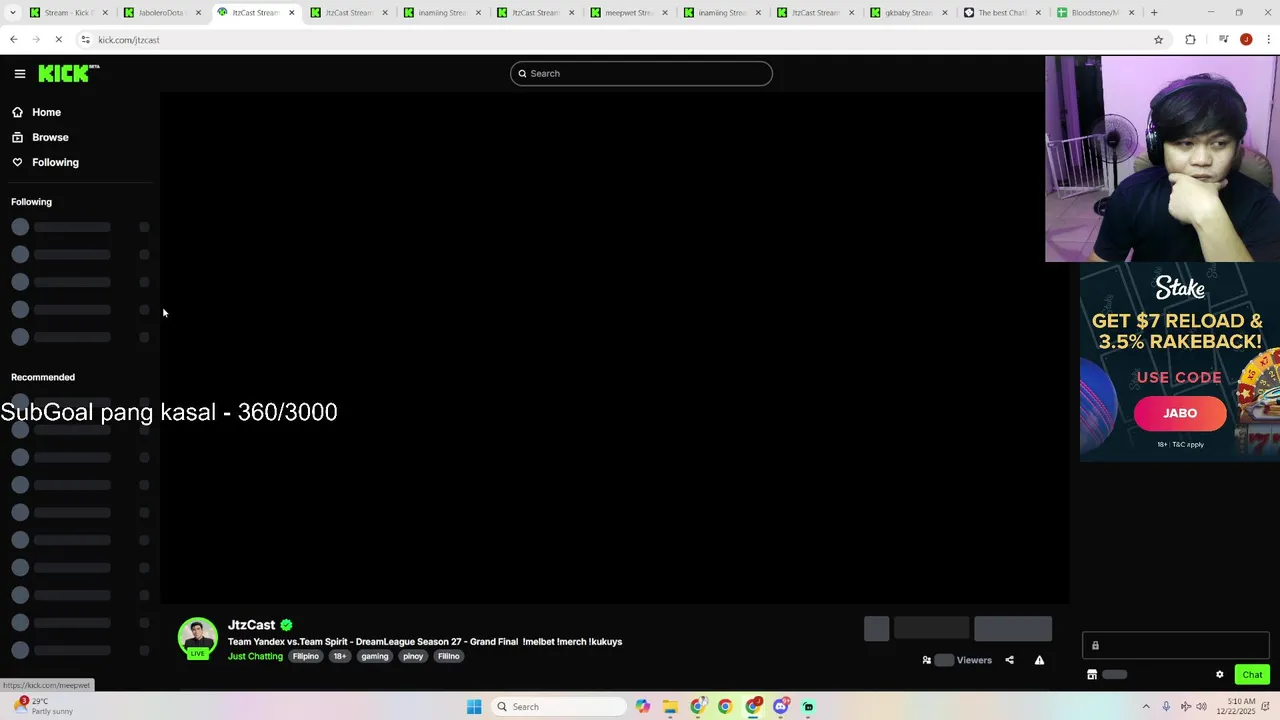Open the Windows Start menu
This screenshot has width=1280, height=720.
pyautogui.click(x=474, y=707)
